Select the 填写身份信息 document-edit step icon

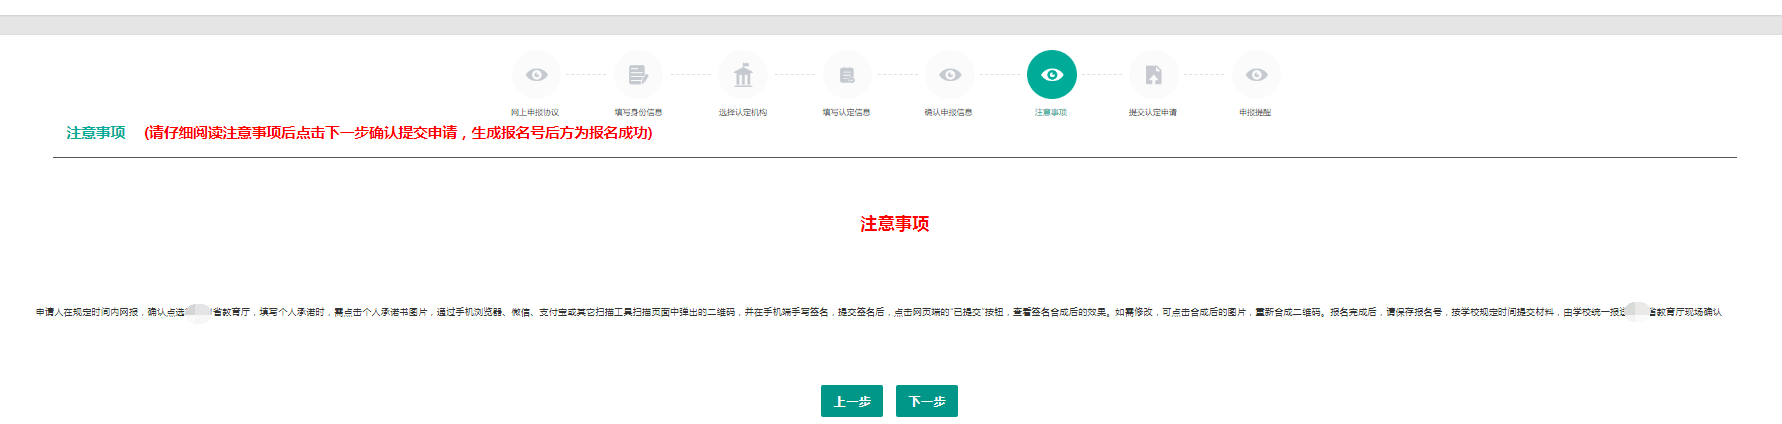click(638, 75)
